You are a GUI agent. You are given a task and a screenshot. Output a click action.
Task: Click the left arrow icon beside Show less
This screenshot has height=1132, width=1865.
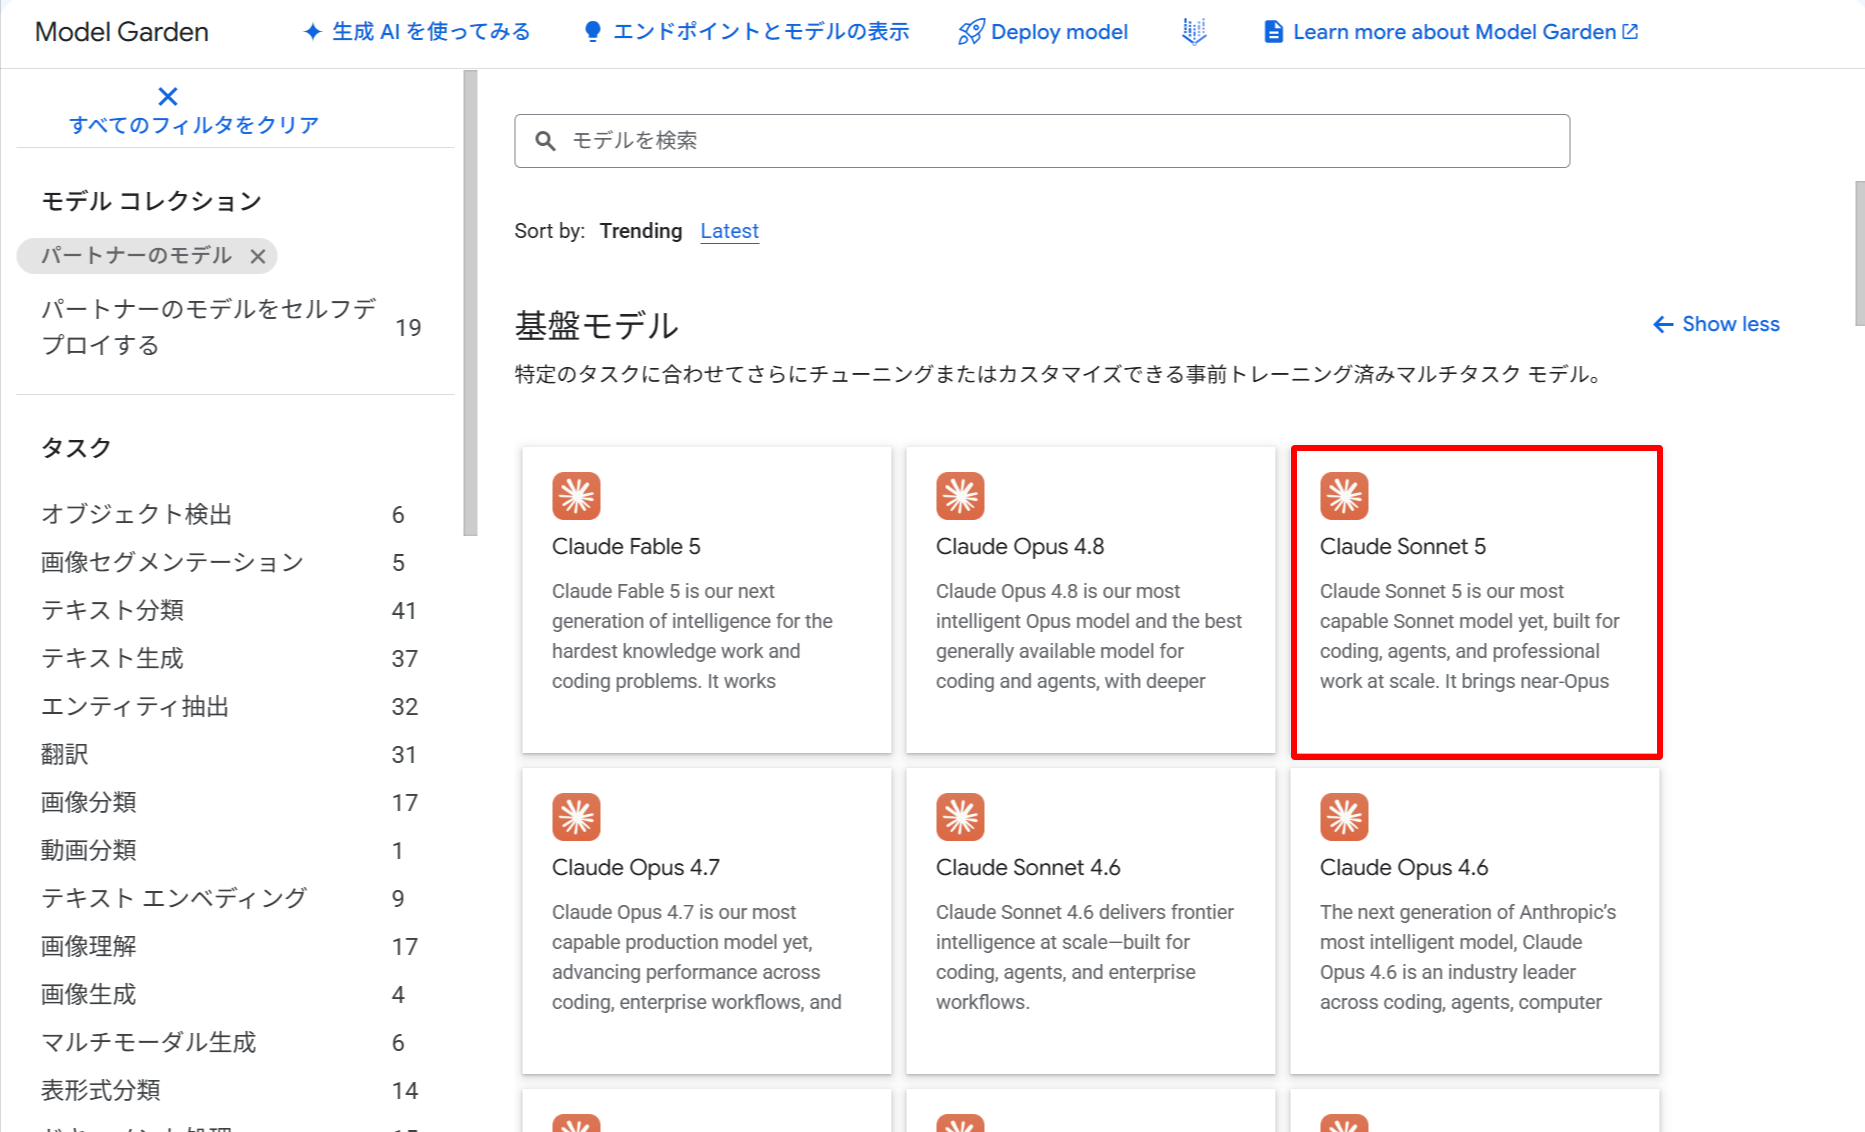[1663, 324]
